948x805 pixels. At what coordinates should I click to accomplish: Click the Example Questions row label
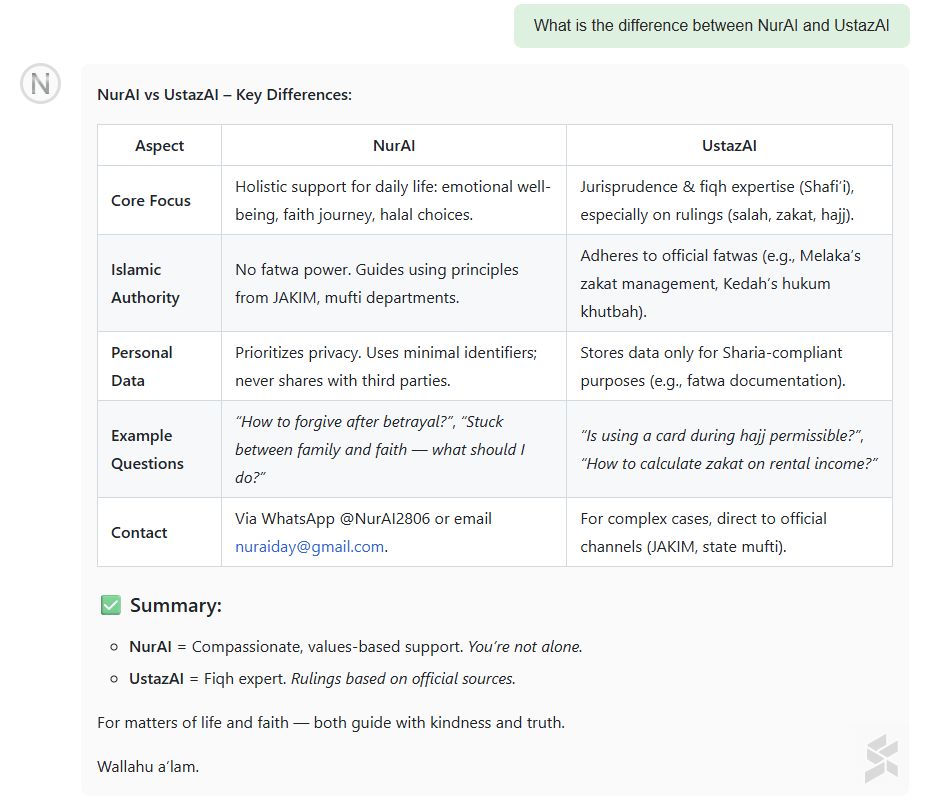(x=147, y=449)
